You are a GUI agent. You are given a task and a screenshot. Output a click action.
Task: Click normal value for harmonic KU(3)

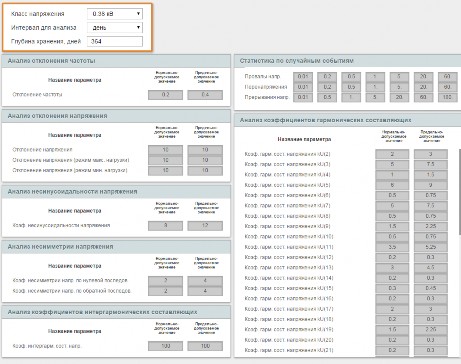[x=392, y=164]
